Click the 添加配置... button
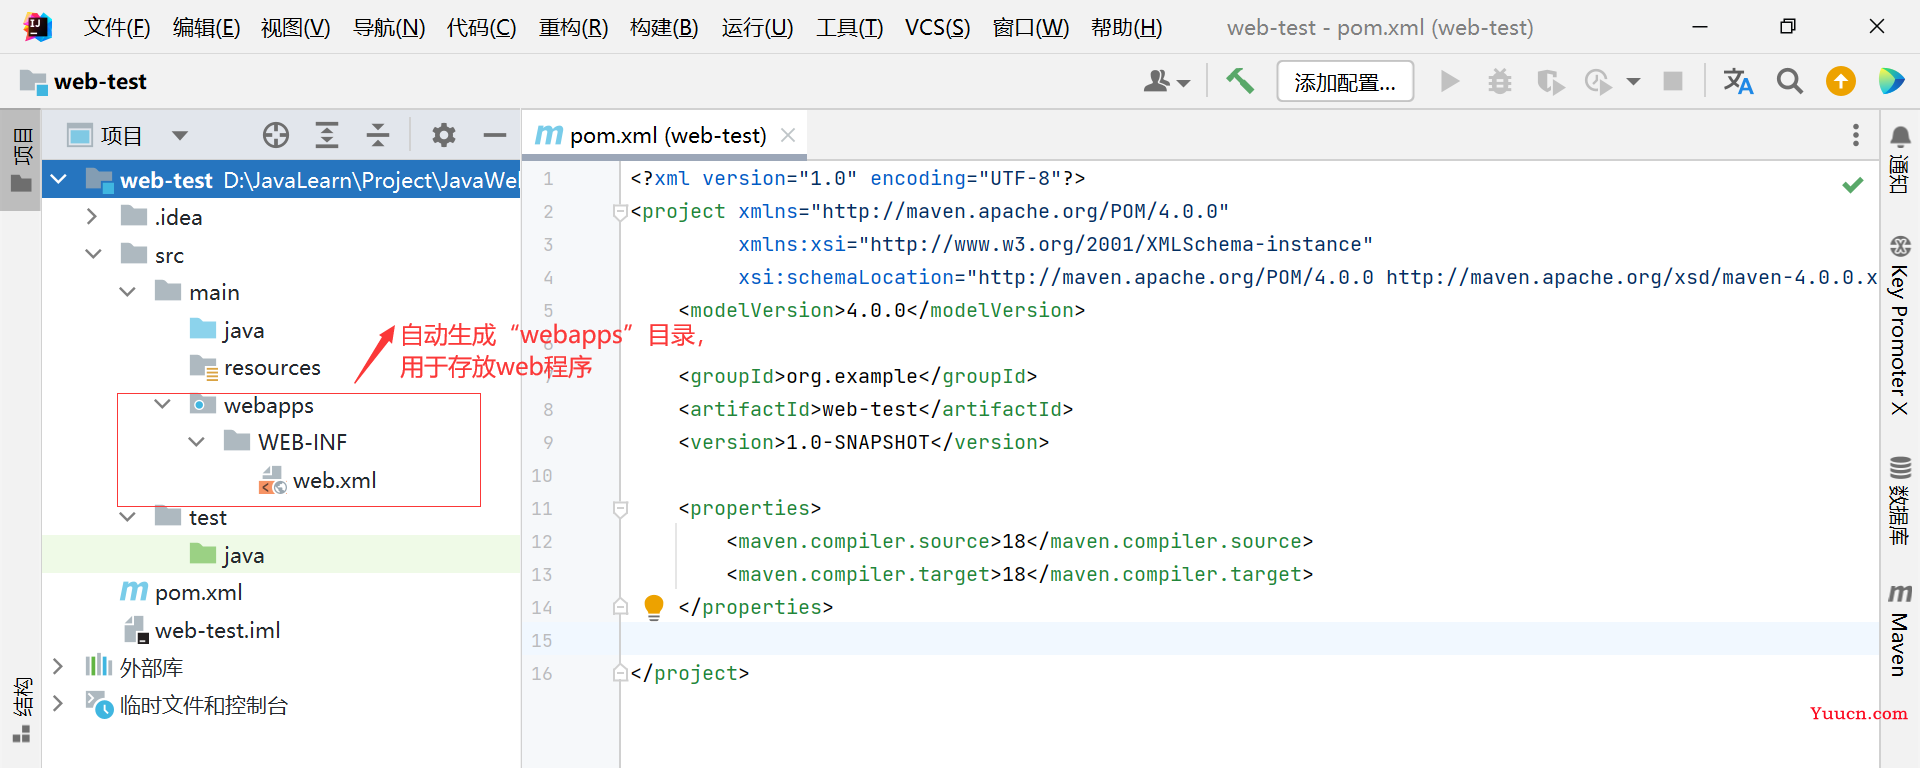Image resolution: width=1920 pixels, height=768 pixels. pos(1345,82)
